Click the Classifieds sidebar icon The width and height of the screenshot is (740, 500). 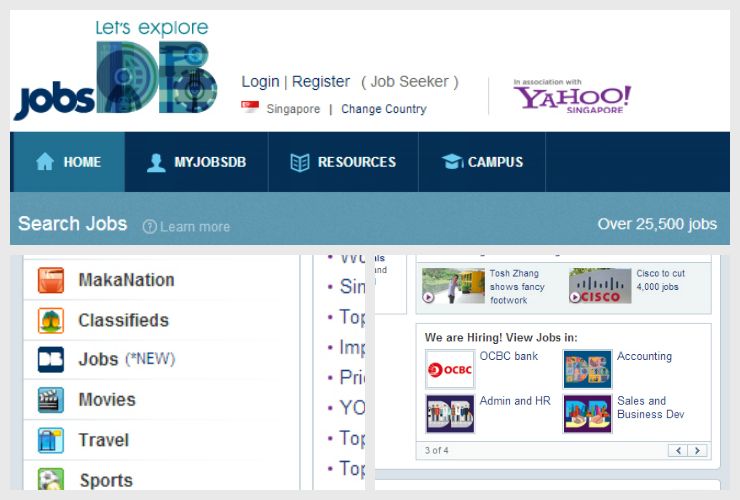pyautogui.click(x=51, y=321)
